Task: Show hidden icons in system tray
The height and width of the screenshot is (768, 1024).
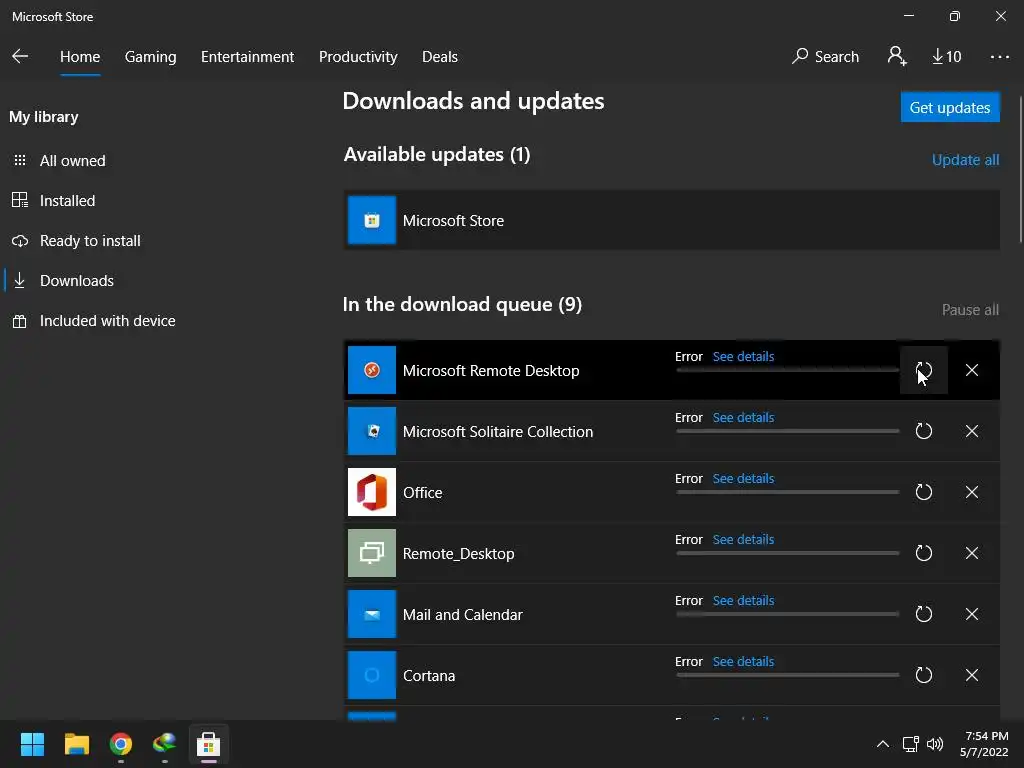Action: click(x=882, y=744)
